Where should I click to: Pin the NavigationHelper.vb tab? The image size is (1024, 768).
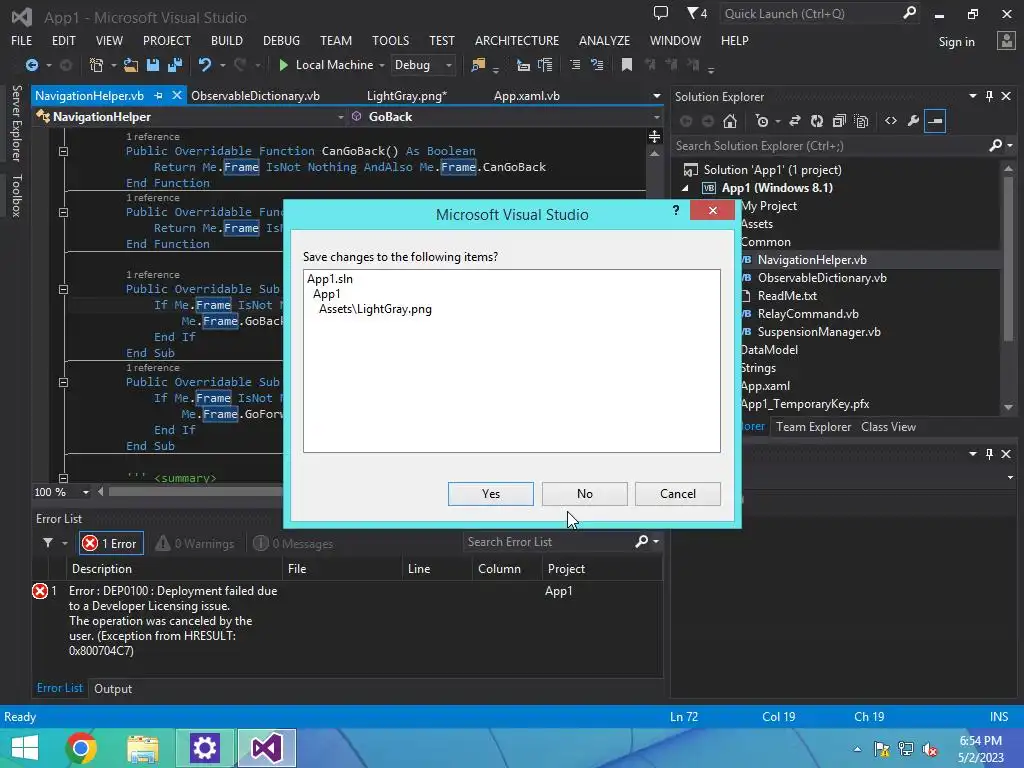click(158, 95)
